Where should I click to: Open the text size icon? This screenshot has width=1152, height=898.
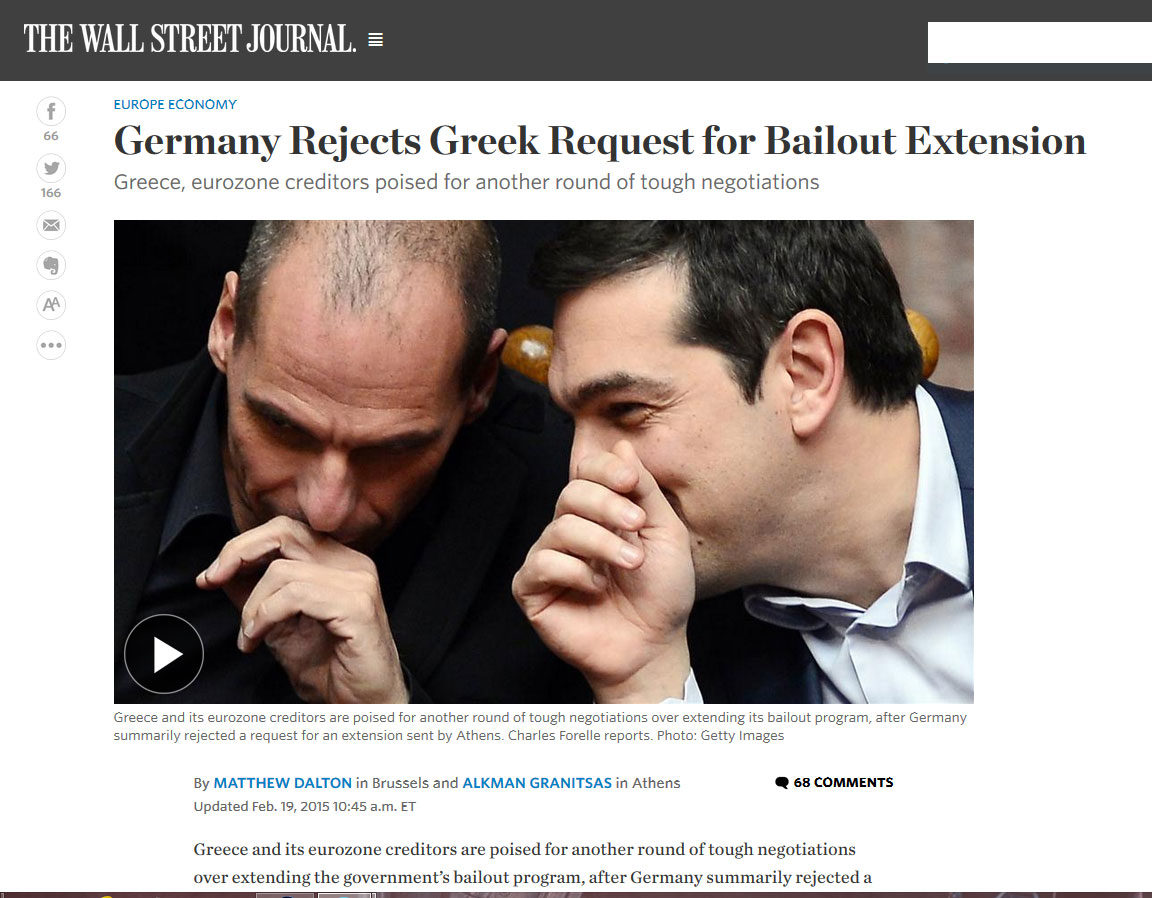(x=51, y=304)
